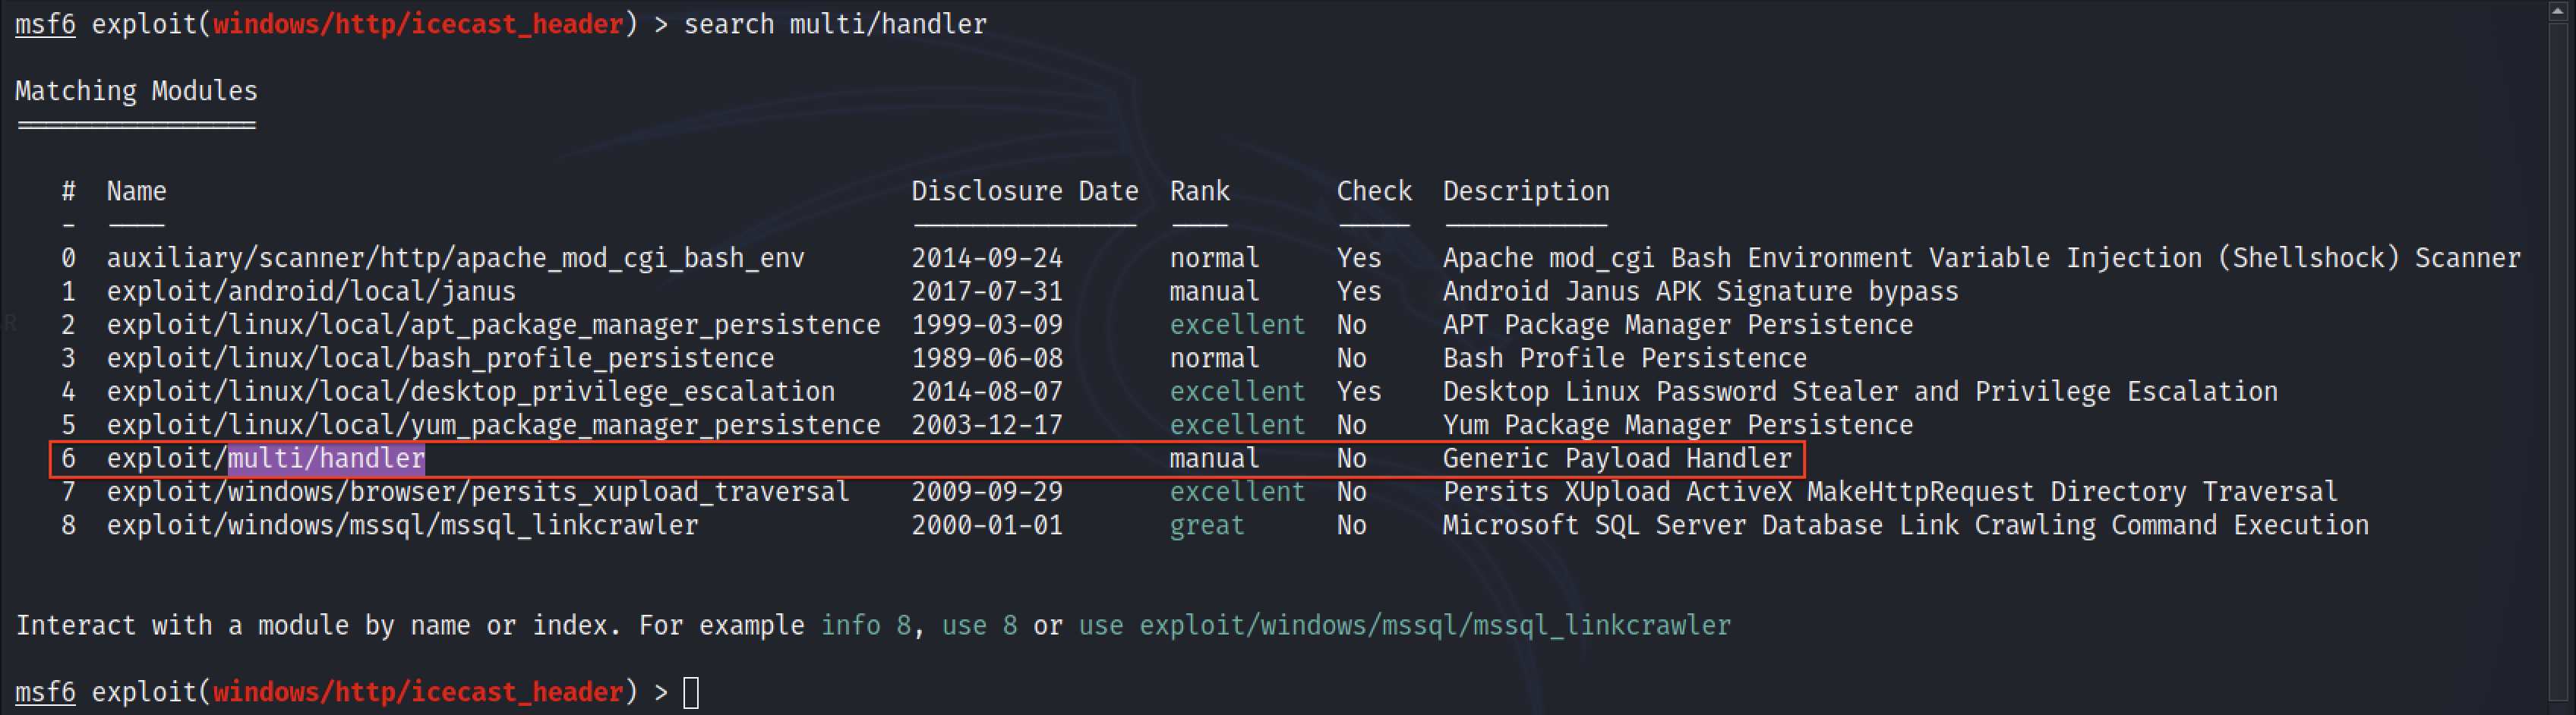This screenshot has width=2576, height=715.
Task: Click 'Generic Payload Handler' description
Action: (x=1617, y=459)
